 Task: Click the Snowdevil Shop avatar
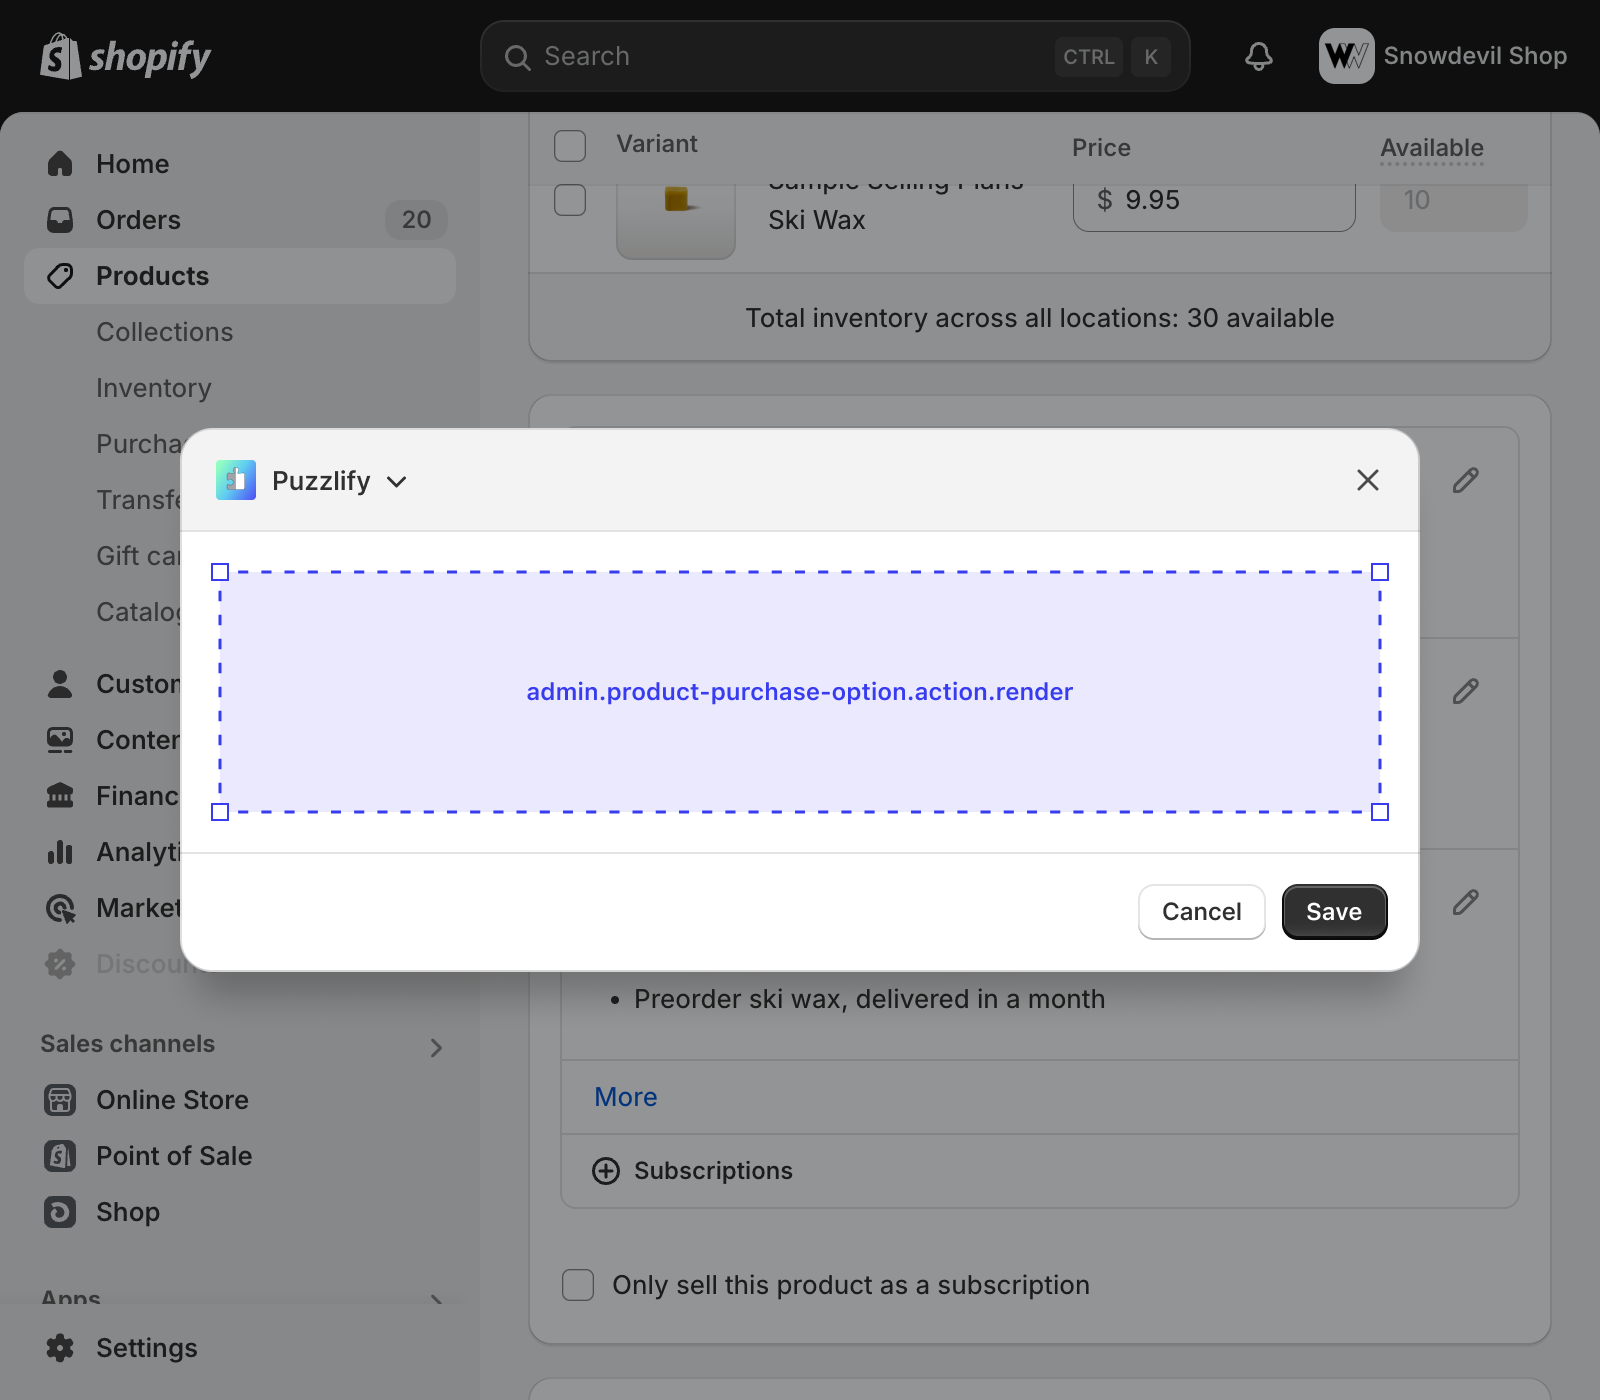point(1346,56)
